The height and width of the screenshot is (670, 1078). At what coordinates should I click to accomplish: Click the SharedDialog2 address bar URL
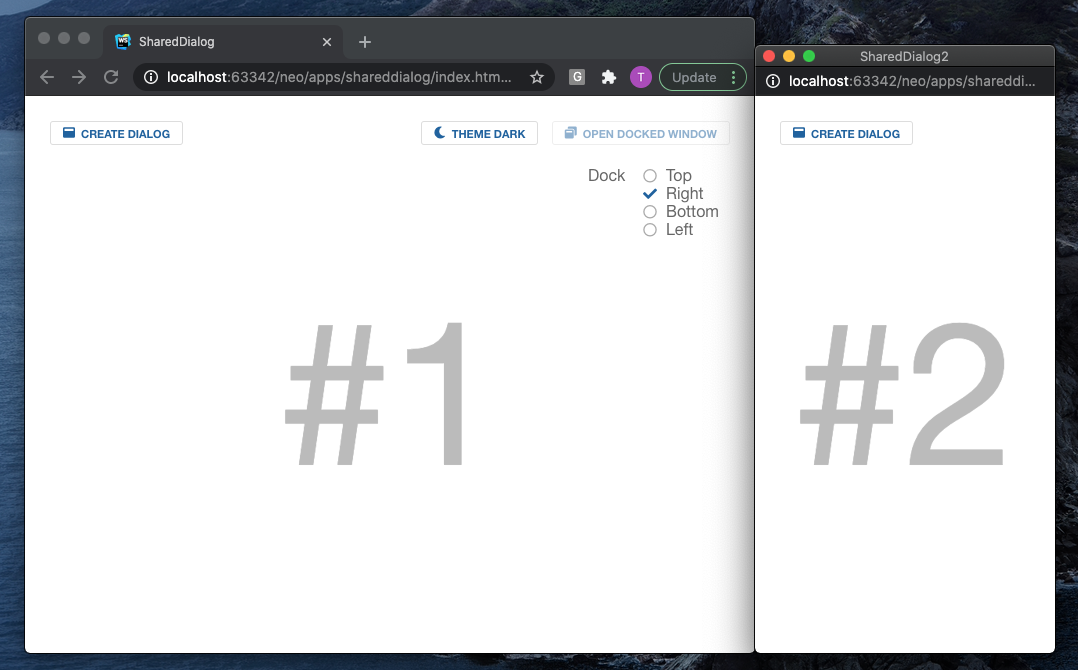tap(912, 81)
